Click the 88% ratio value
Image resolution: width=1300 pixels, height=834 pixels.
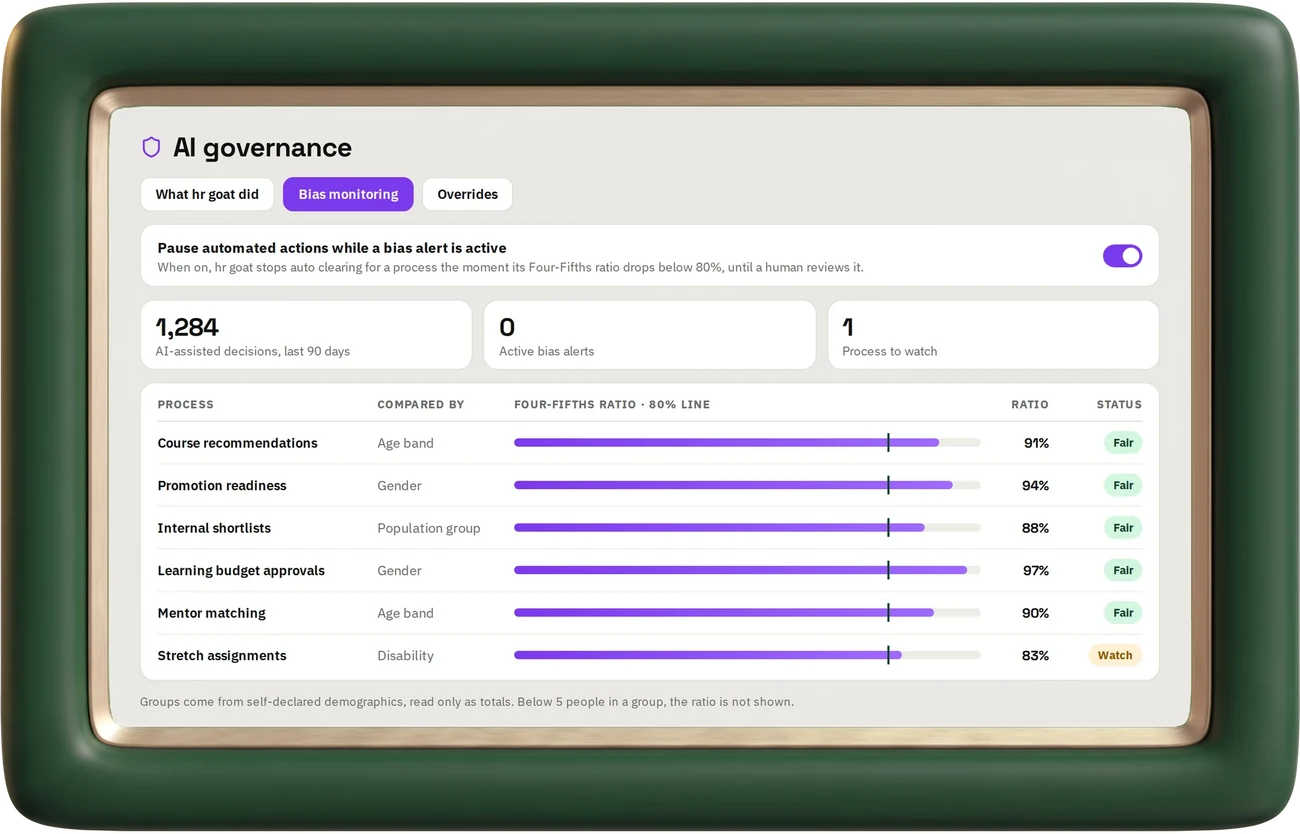pyautogui.click(x=1036, y=528)
